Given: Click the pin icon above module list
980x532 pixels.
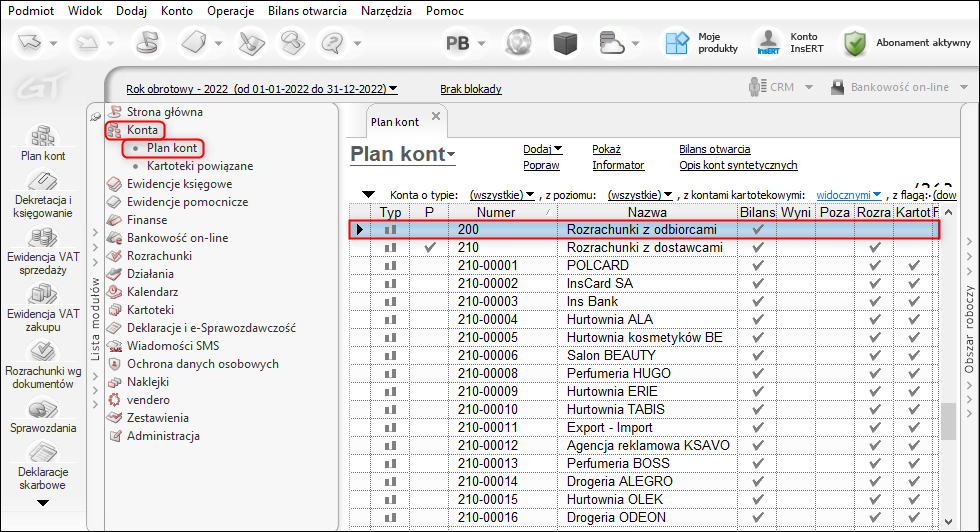Looking at the screenshot, I should tap(96, 116).
